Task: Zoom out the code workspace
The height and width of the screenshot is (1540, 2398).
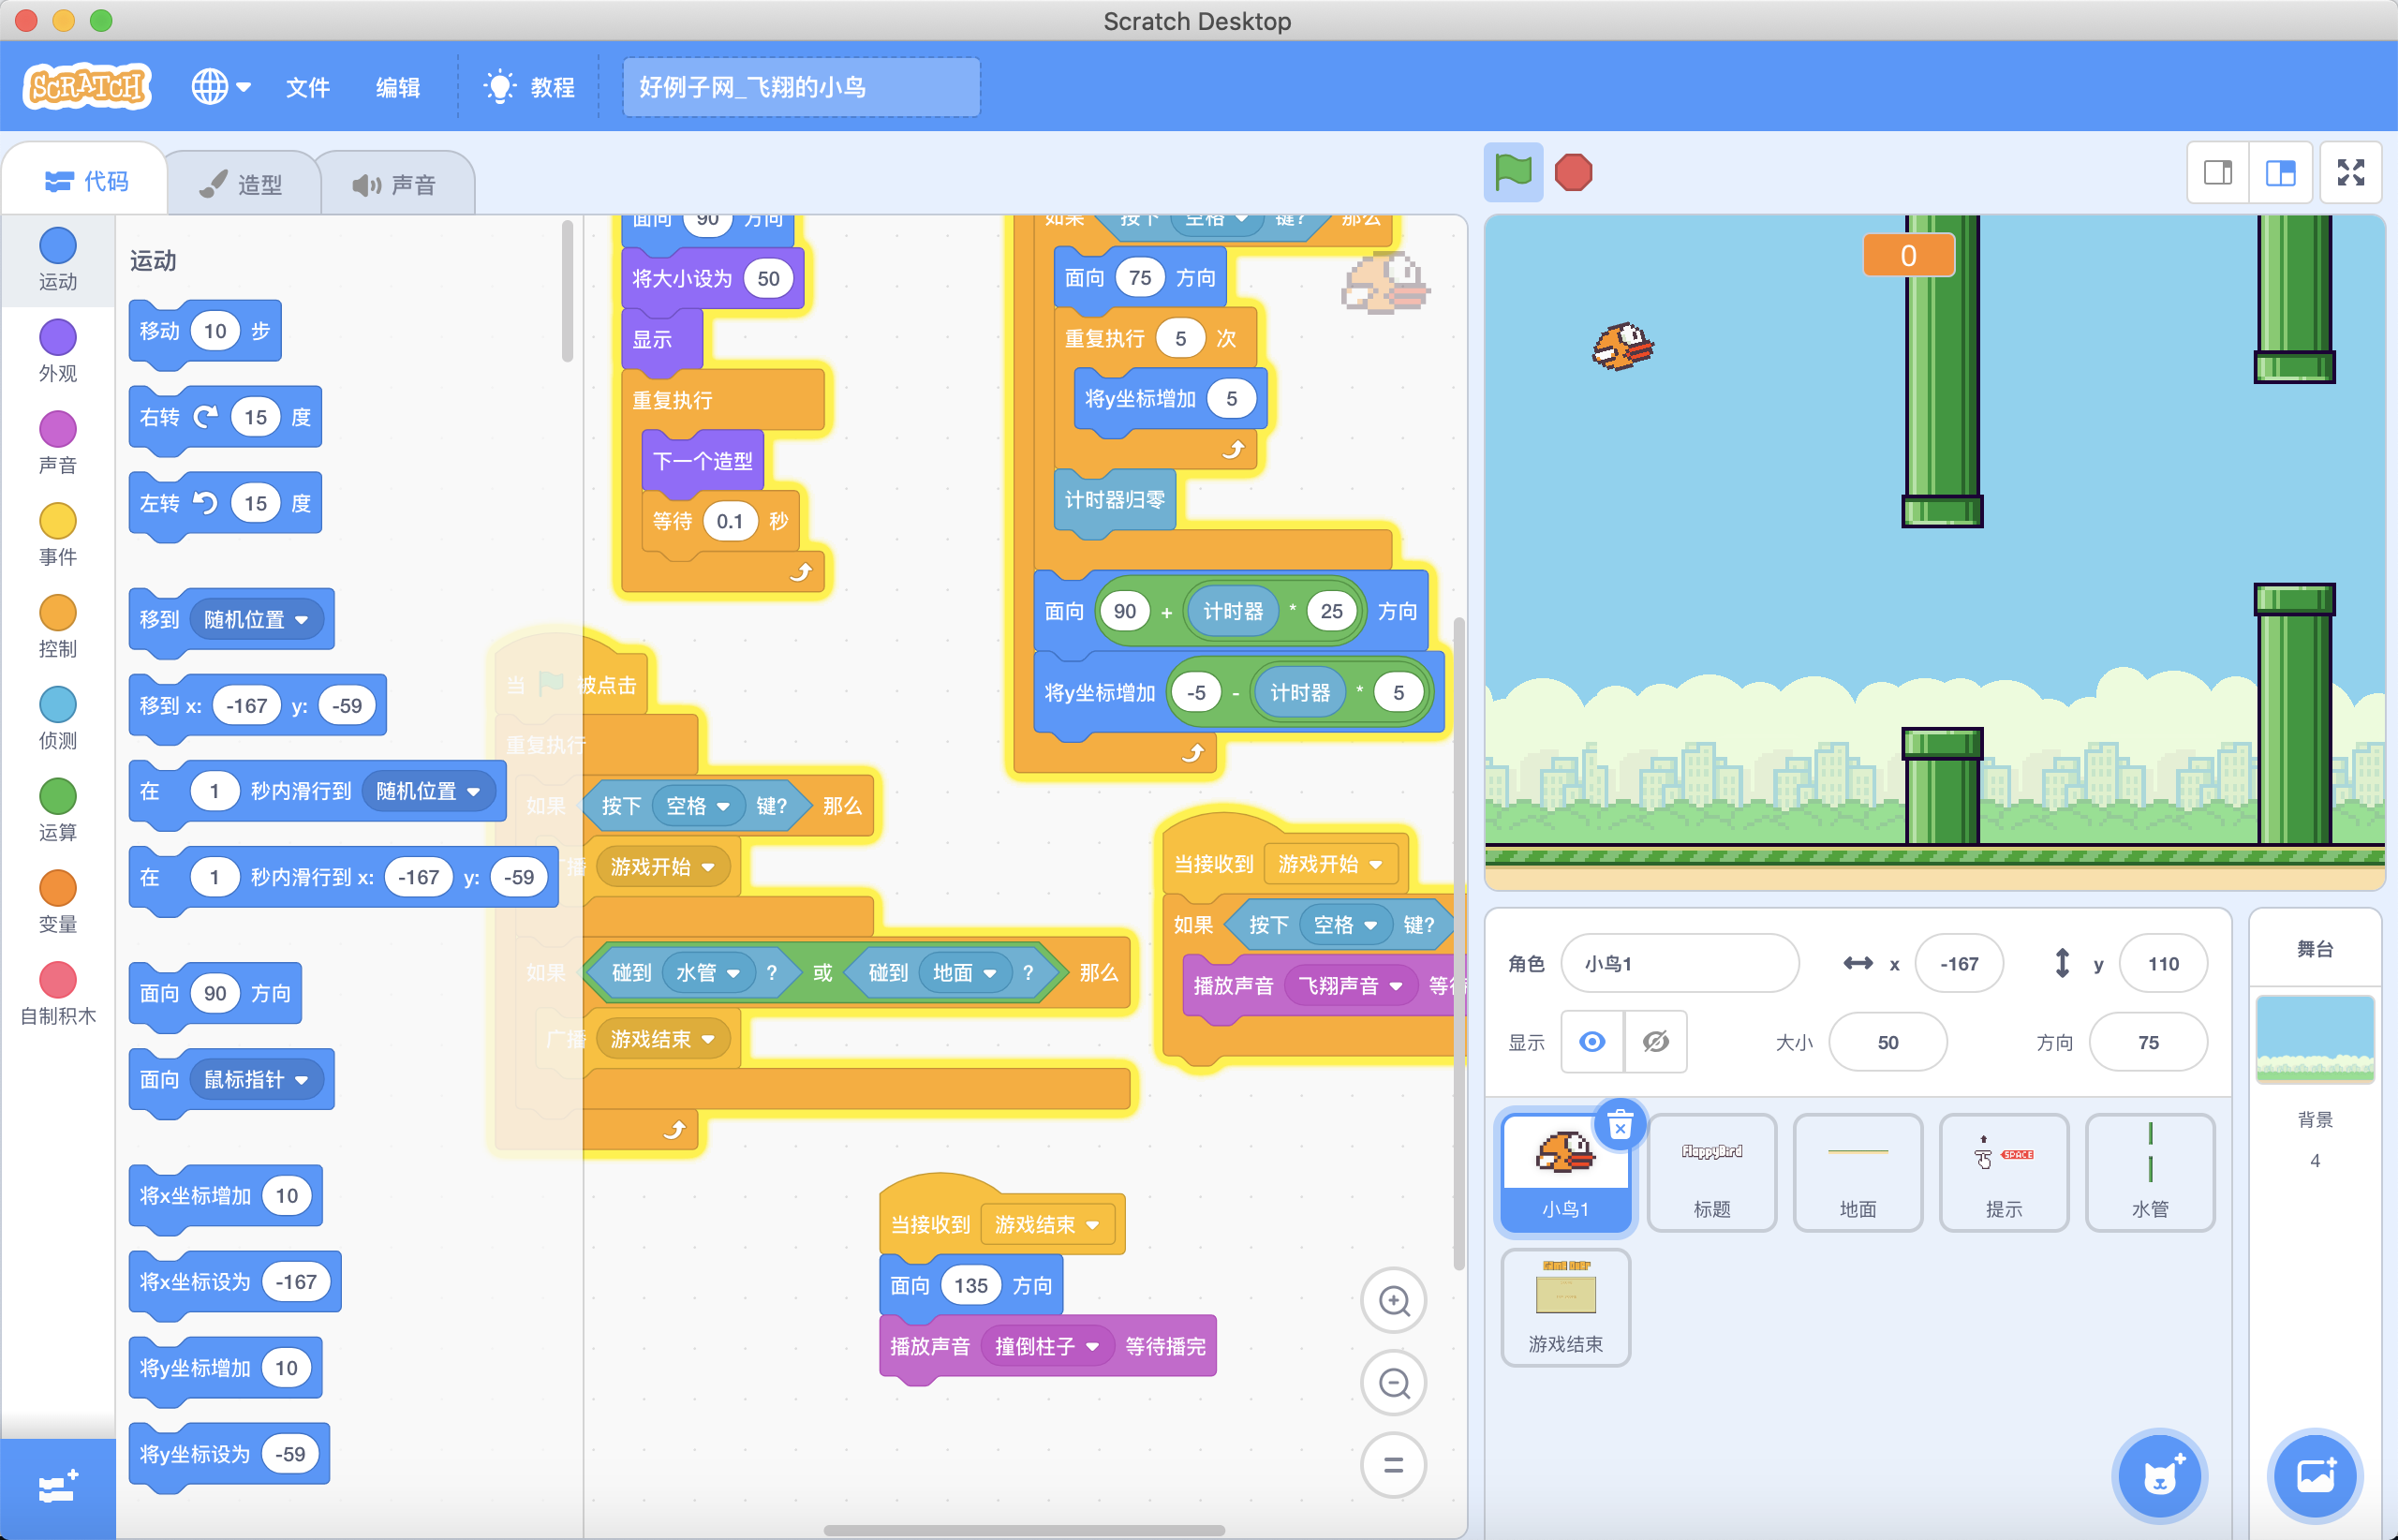Action: coord(1394,1383)
